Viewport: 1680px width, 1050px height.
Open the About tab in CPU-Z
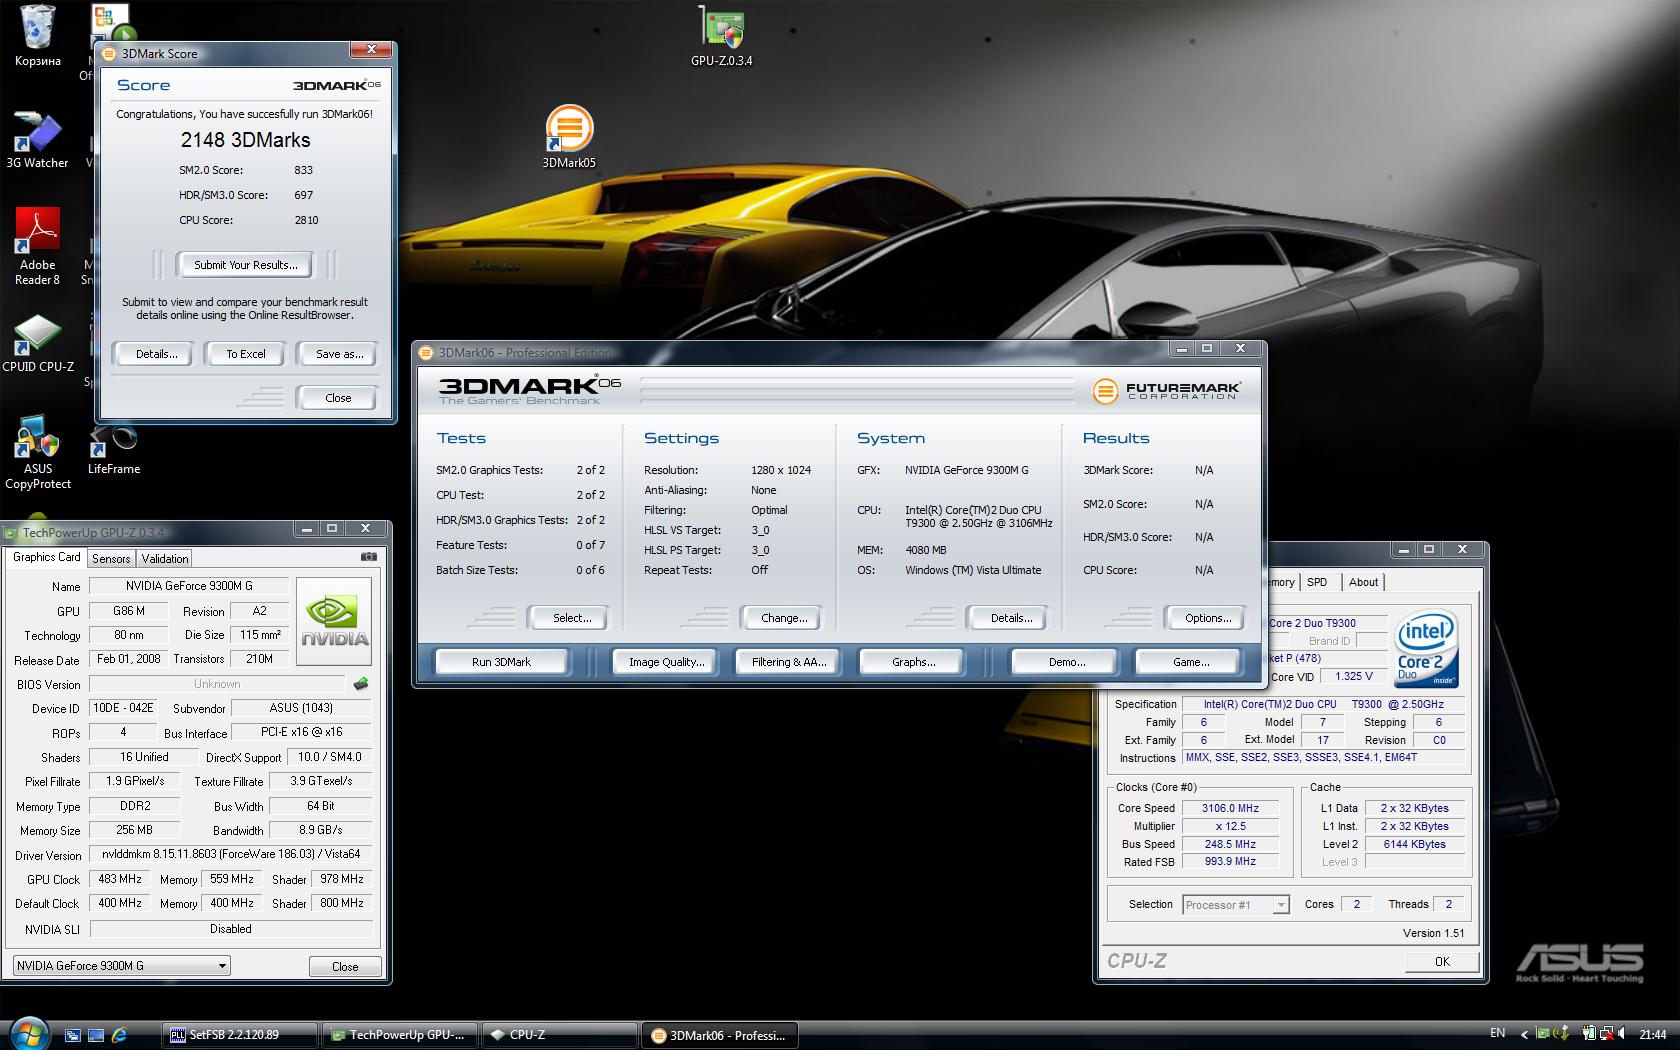click(x=1363, y=582)
